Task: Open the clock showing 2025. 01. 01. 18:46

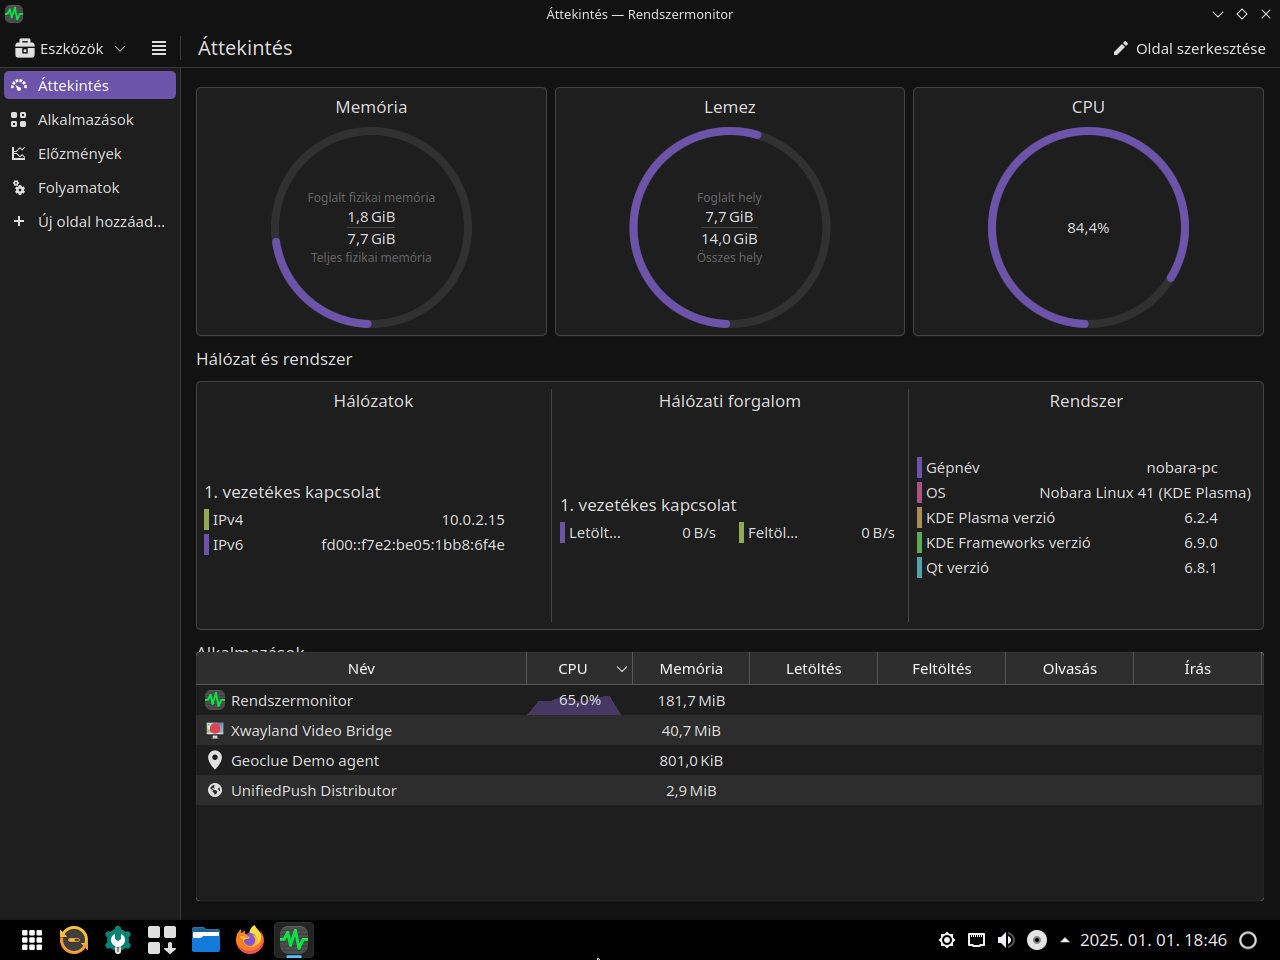Action: (x=1153, y=940)
